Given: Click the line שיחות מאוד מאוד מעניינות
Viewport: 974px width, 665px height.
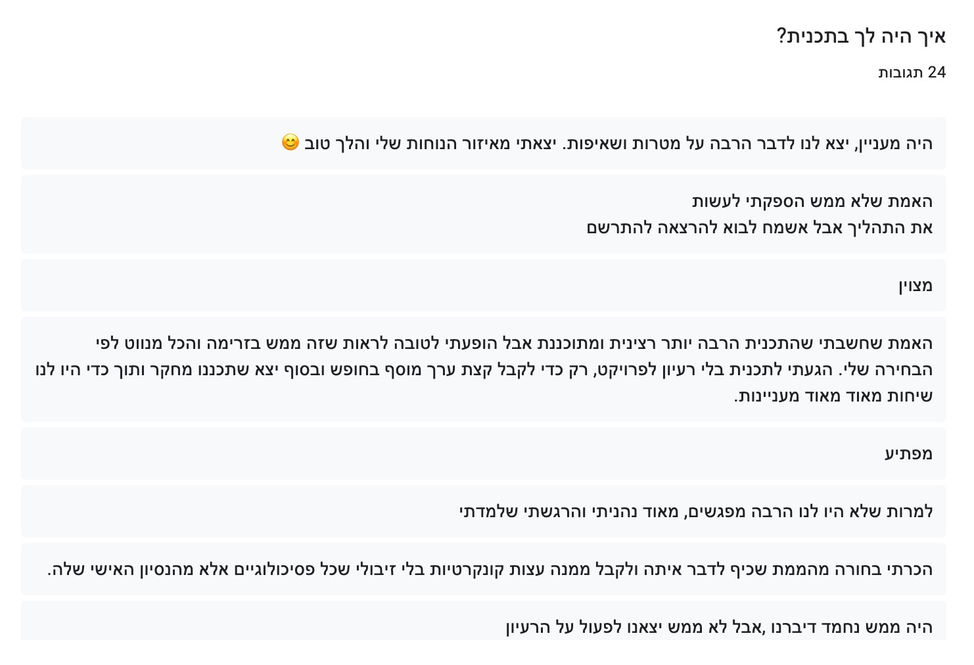Looking at the screenshot, I should click(x=833, y=396).
